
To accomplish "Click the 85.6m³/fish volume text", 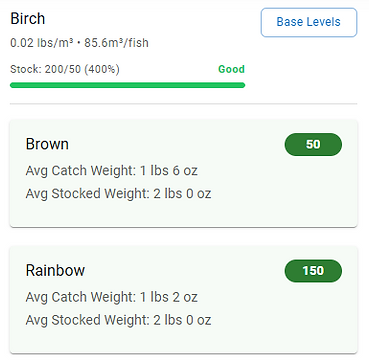I will pos(116,43).
